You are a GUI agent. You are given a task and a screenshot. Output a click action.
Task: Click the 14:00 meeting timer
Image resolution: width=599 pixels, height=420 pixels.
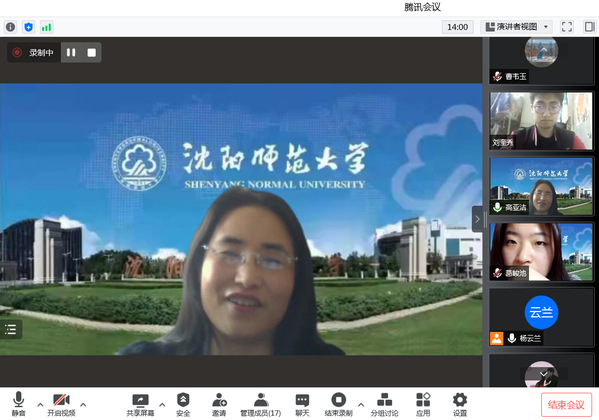click(457, 27)
